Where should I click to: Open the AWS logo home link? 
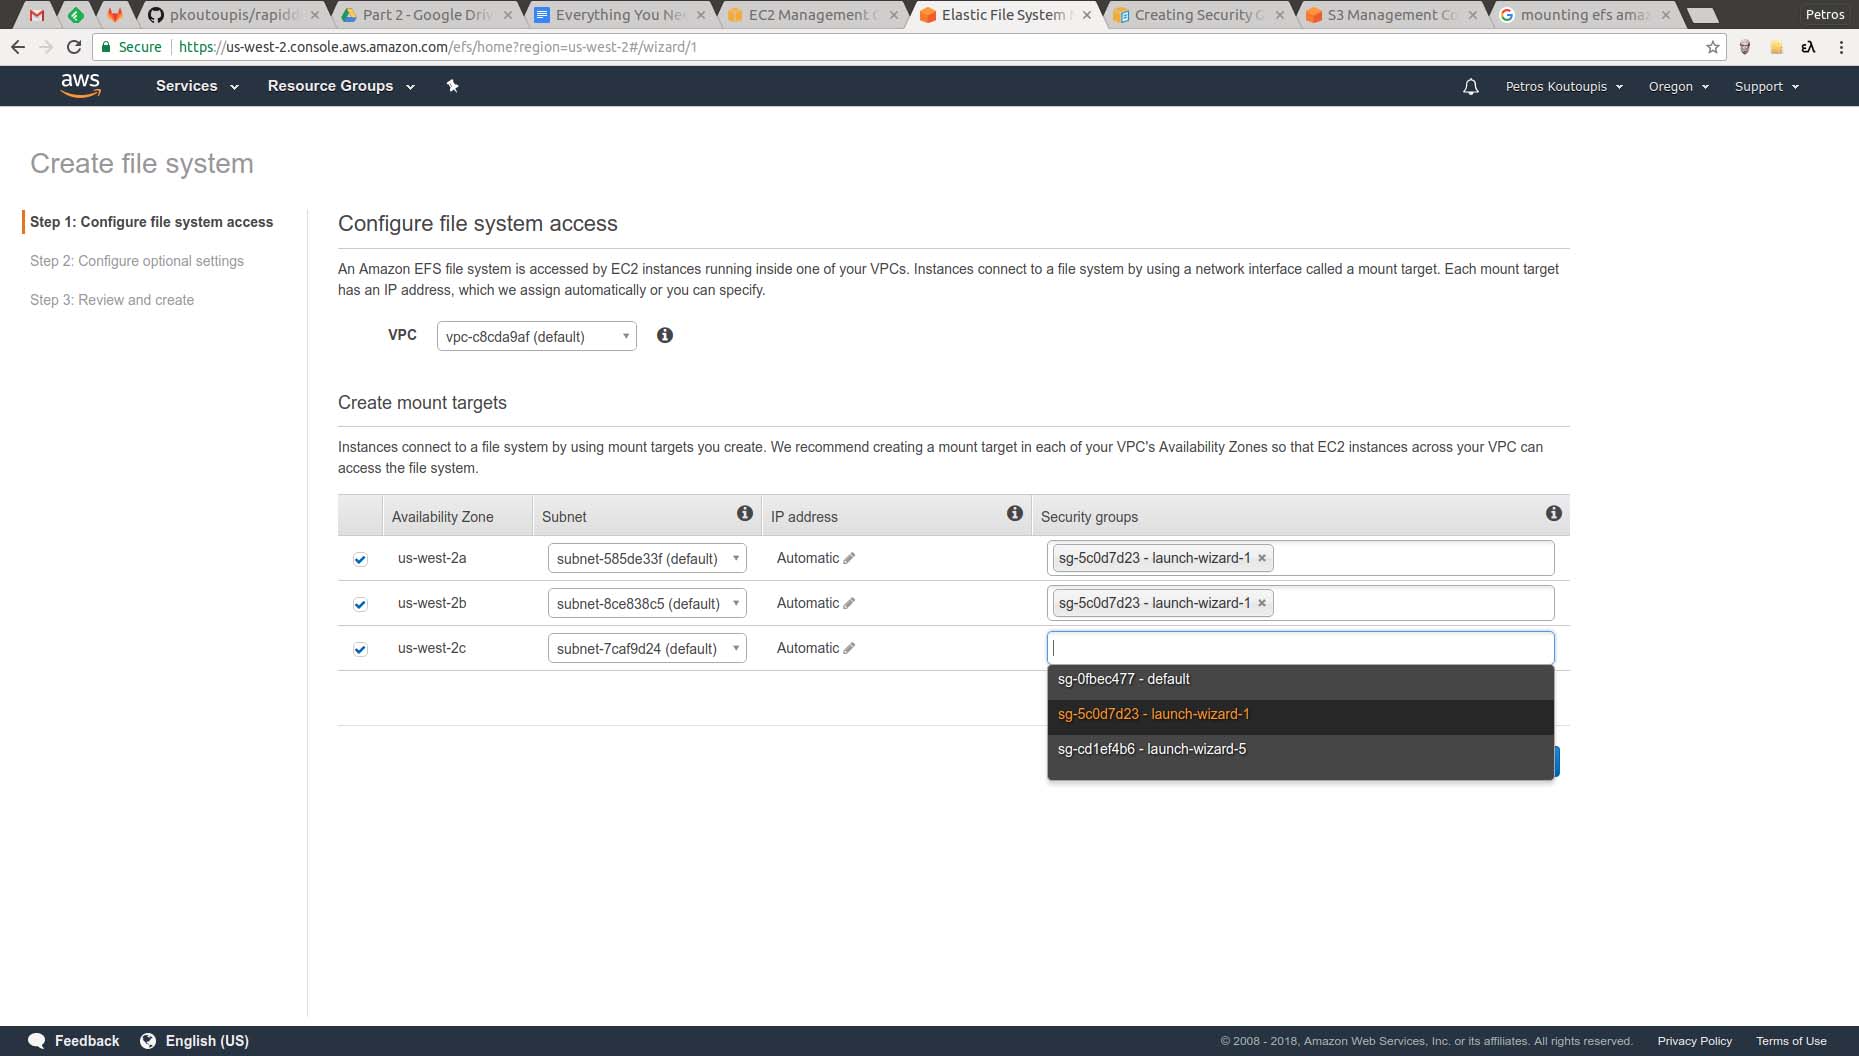pyautogui.click(x=80, y=86)
